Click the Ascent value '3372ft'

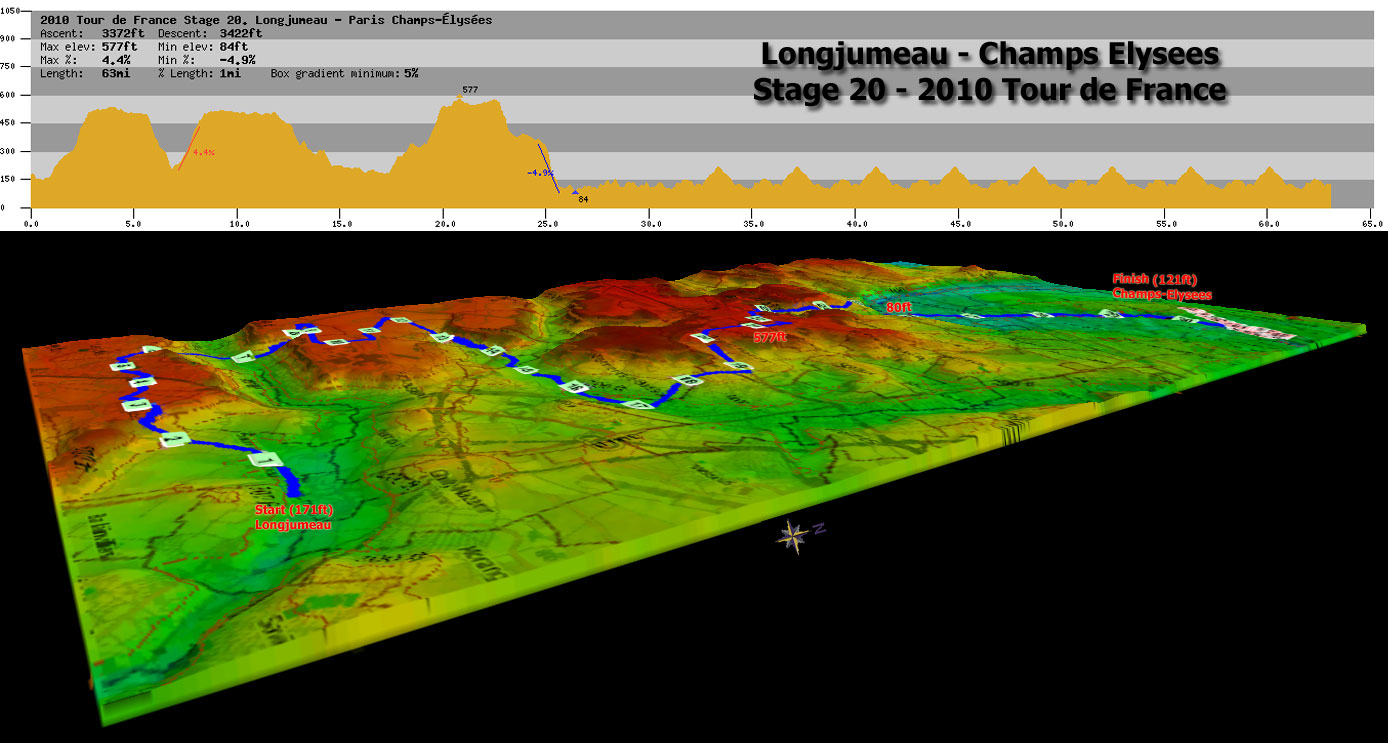[122, 33]
